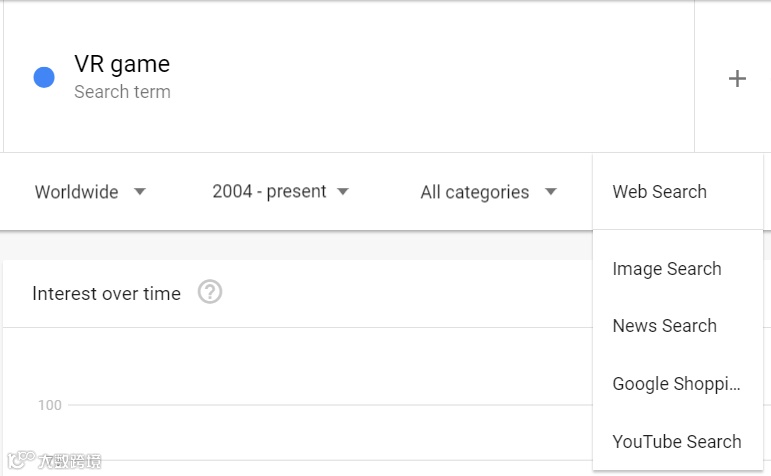771x476 pixels.
Task: Select Web Search from the list
Action: click(x=659, y=192)
